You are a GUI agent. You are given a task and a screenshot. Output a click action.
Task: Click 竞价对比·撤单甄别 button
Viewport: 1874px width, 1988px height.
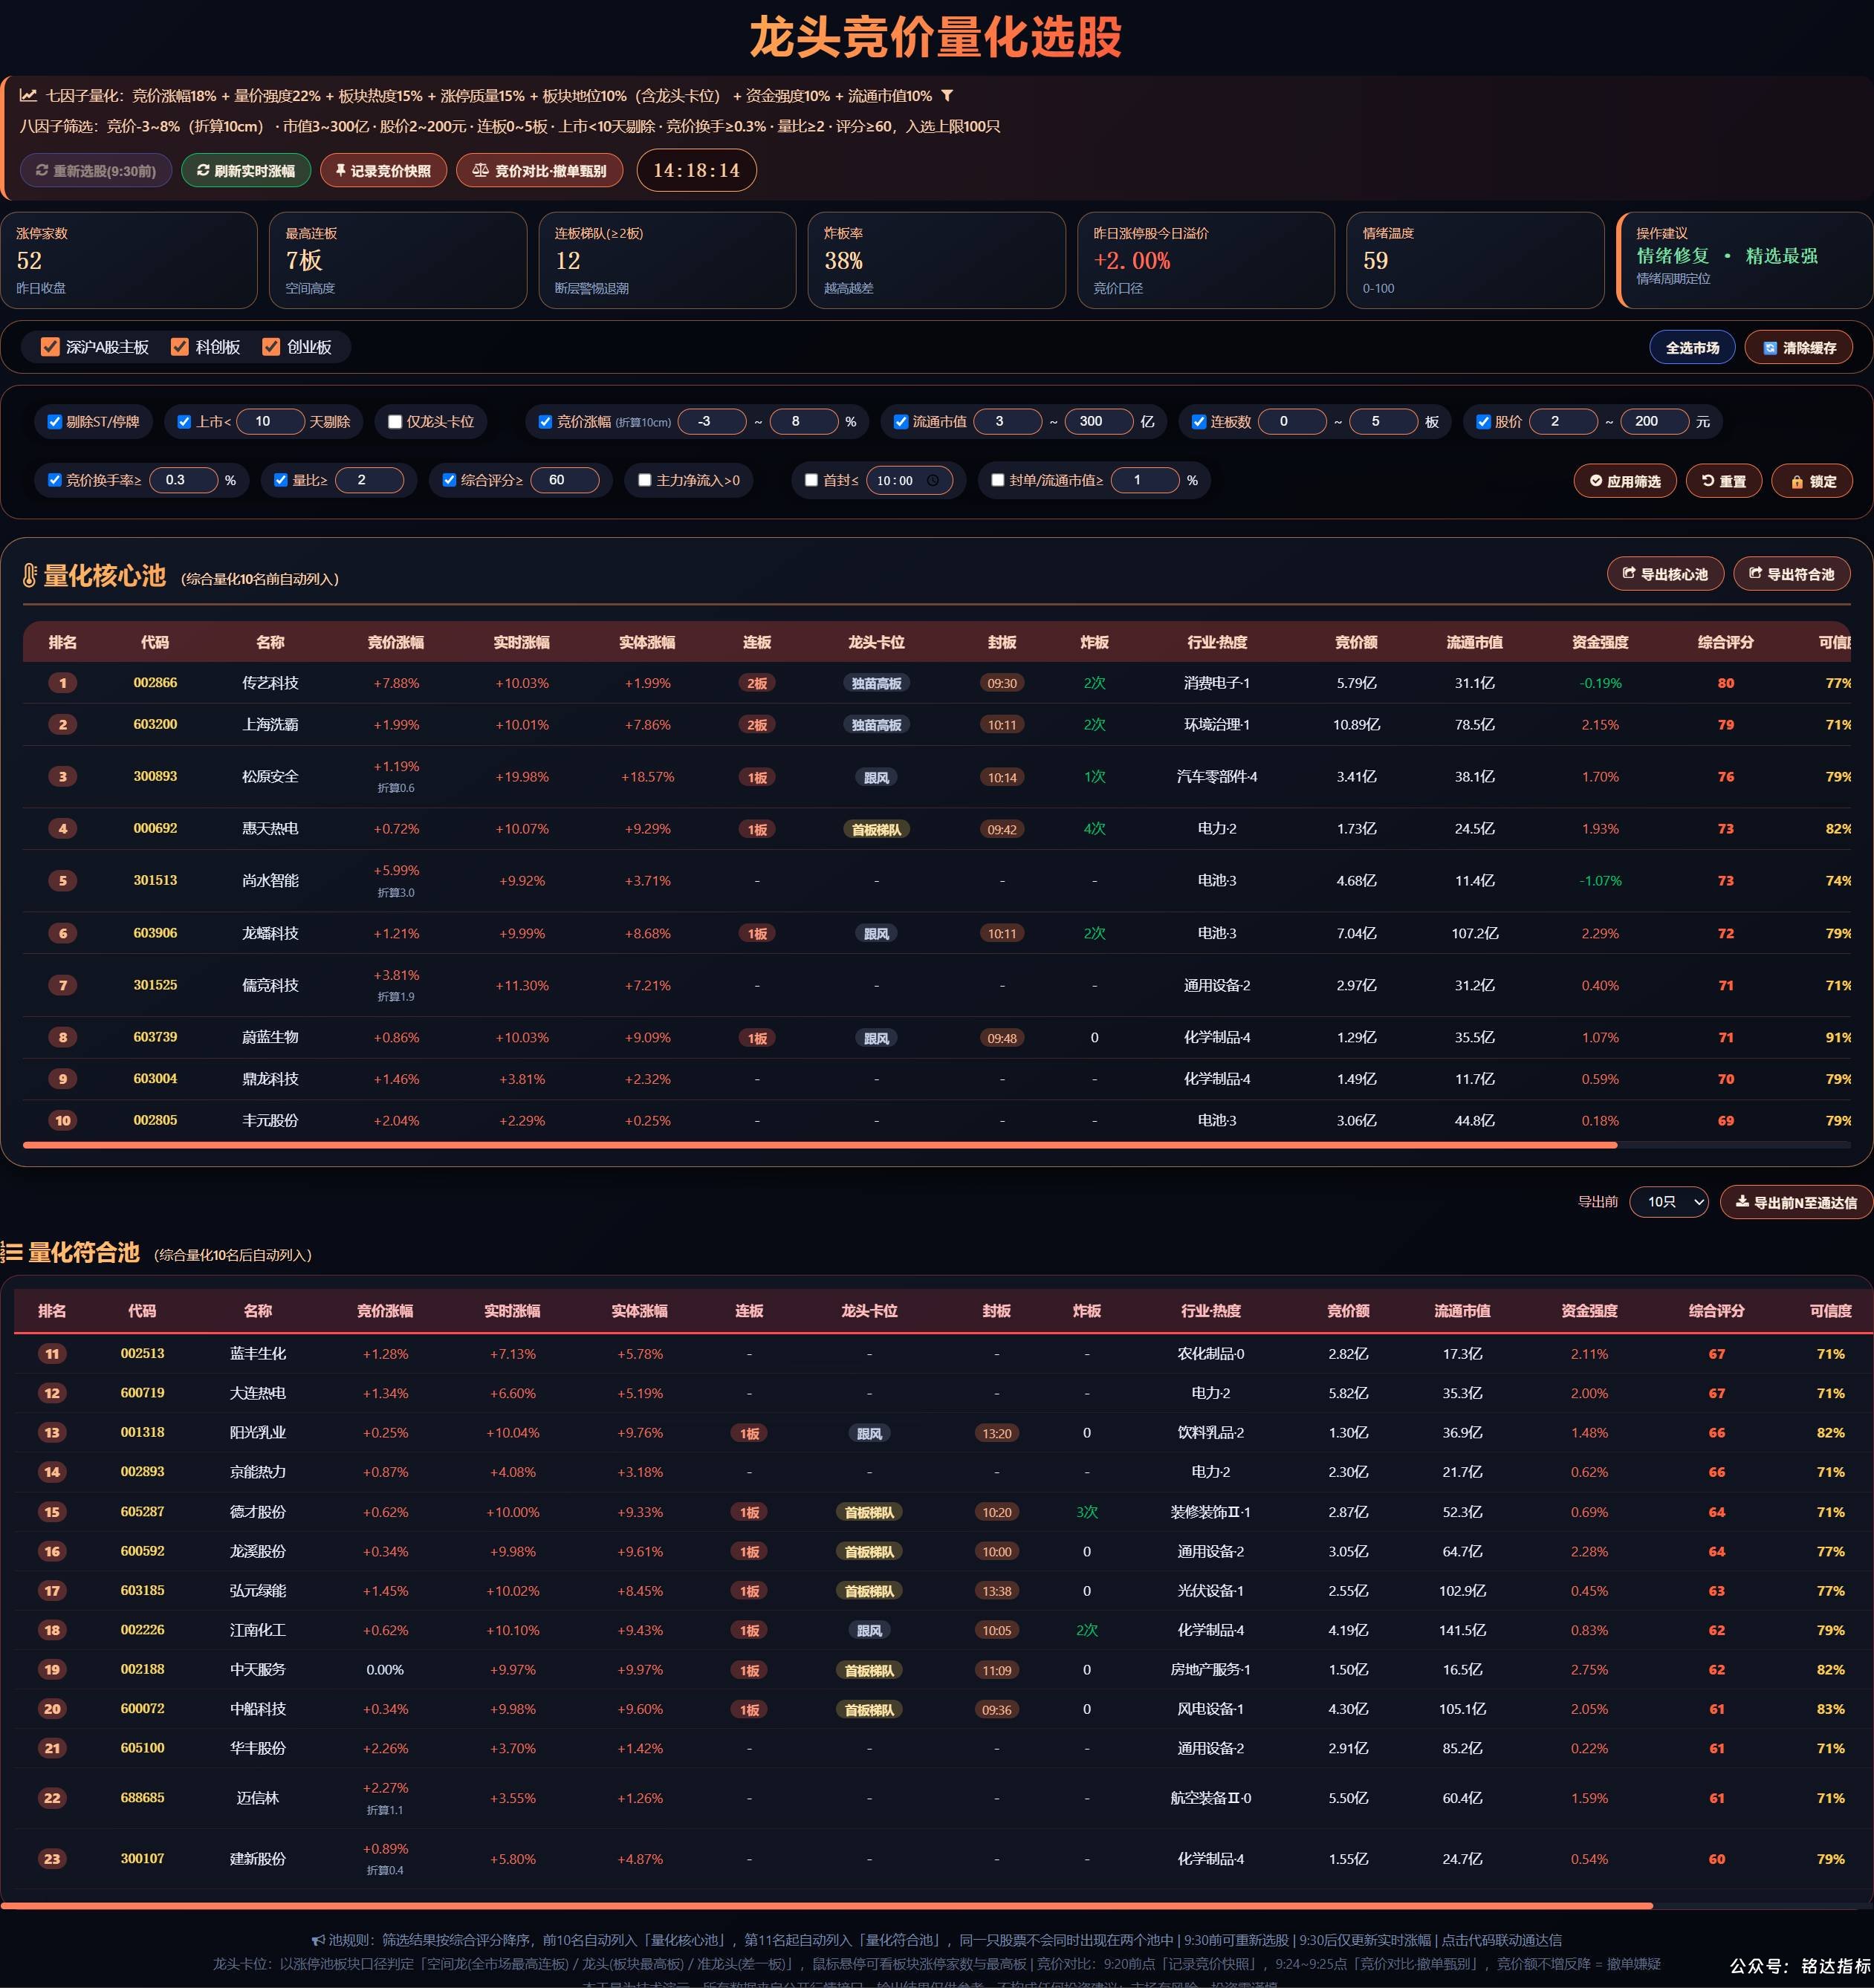coord(540,171)
